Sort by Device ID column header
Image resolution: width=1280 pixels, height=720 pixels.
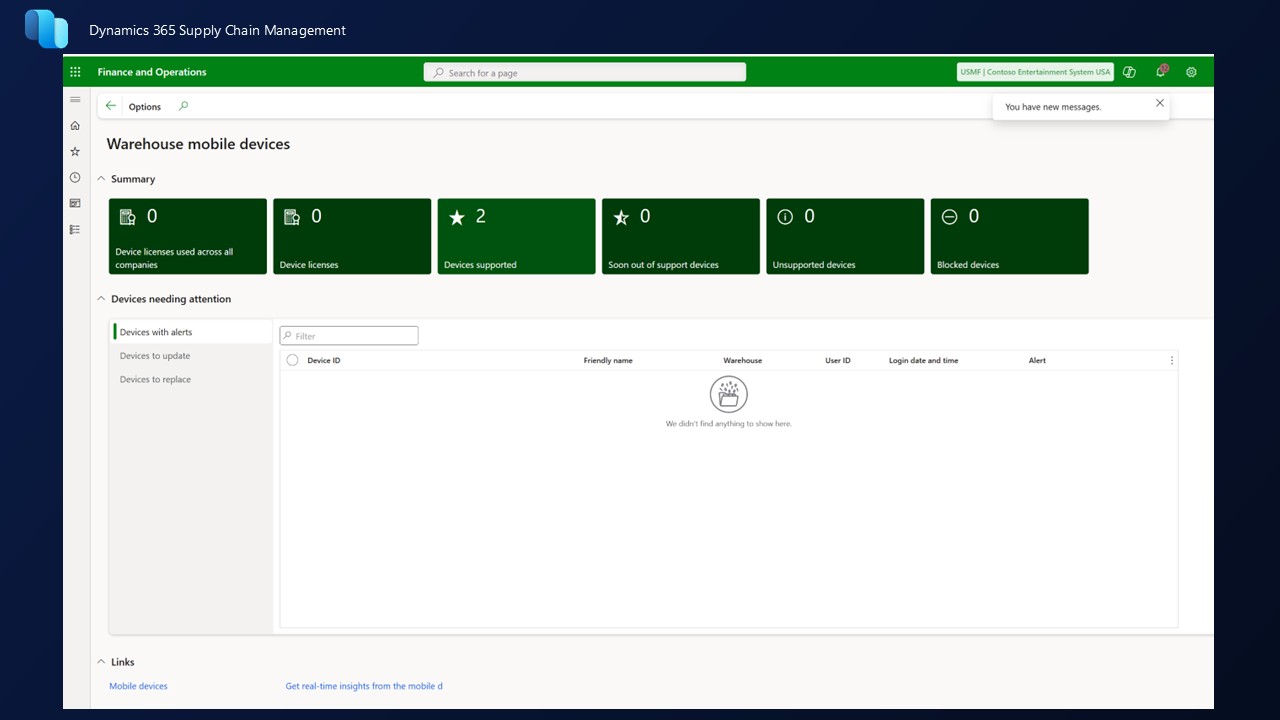[x=324, y=360]
